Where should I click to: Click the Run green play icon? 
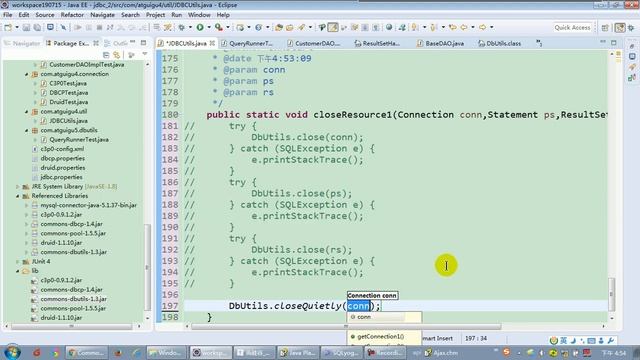tap(200, 27)
